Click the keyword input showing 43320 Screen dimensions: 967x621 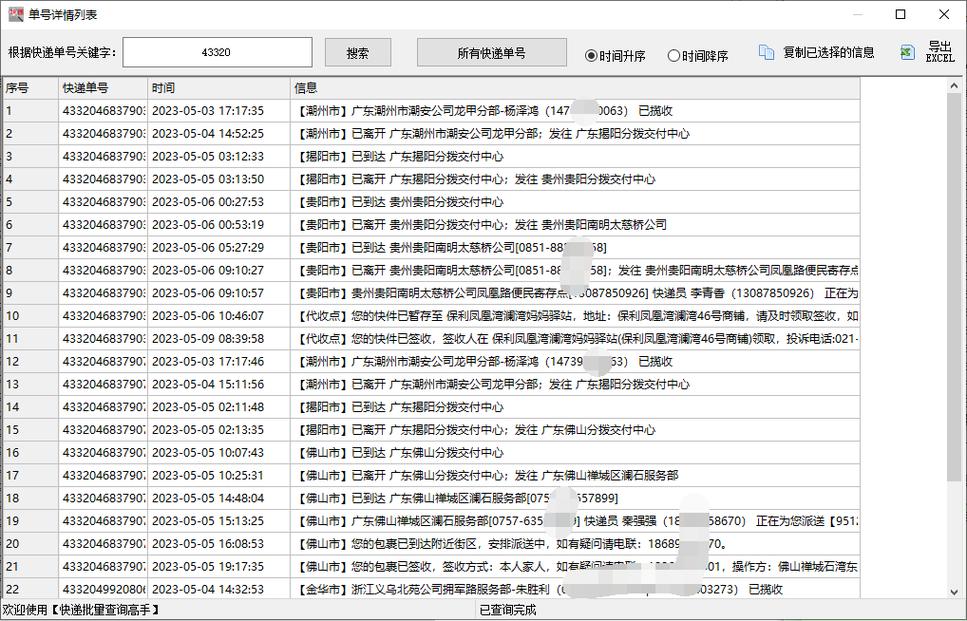click(x=221, y=50)
